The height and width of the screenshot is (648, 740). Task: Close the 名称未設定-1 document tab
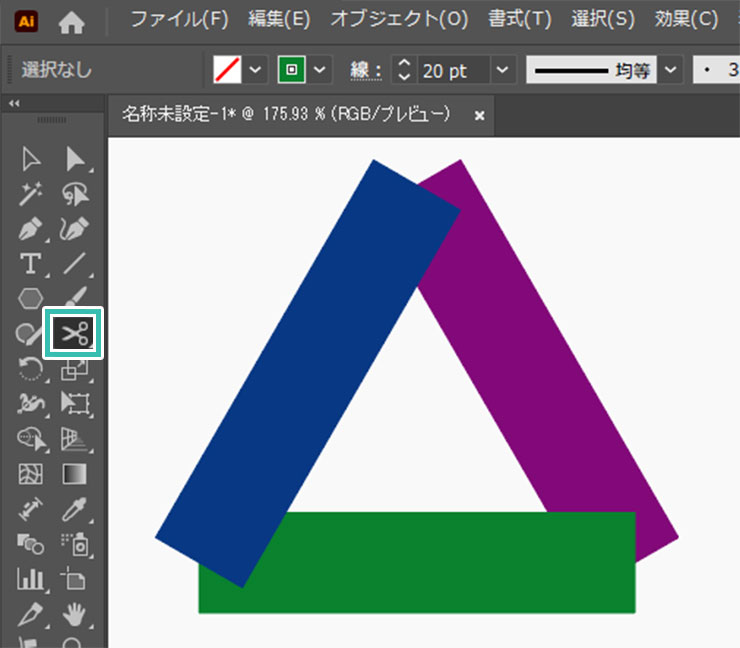[x=479, y=115]
